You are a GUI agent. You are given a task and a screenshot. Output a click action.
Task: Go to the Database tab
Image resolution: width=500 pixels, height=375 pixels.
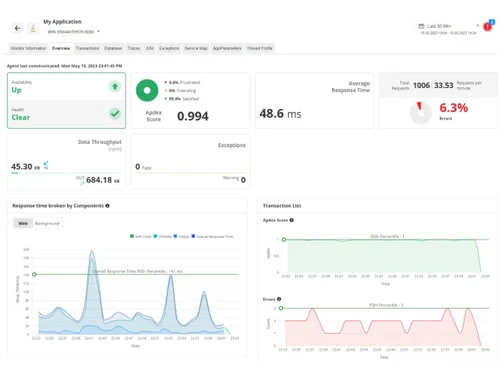[113, 48]
